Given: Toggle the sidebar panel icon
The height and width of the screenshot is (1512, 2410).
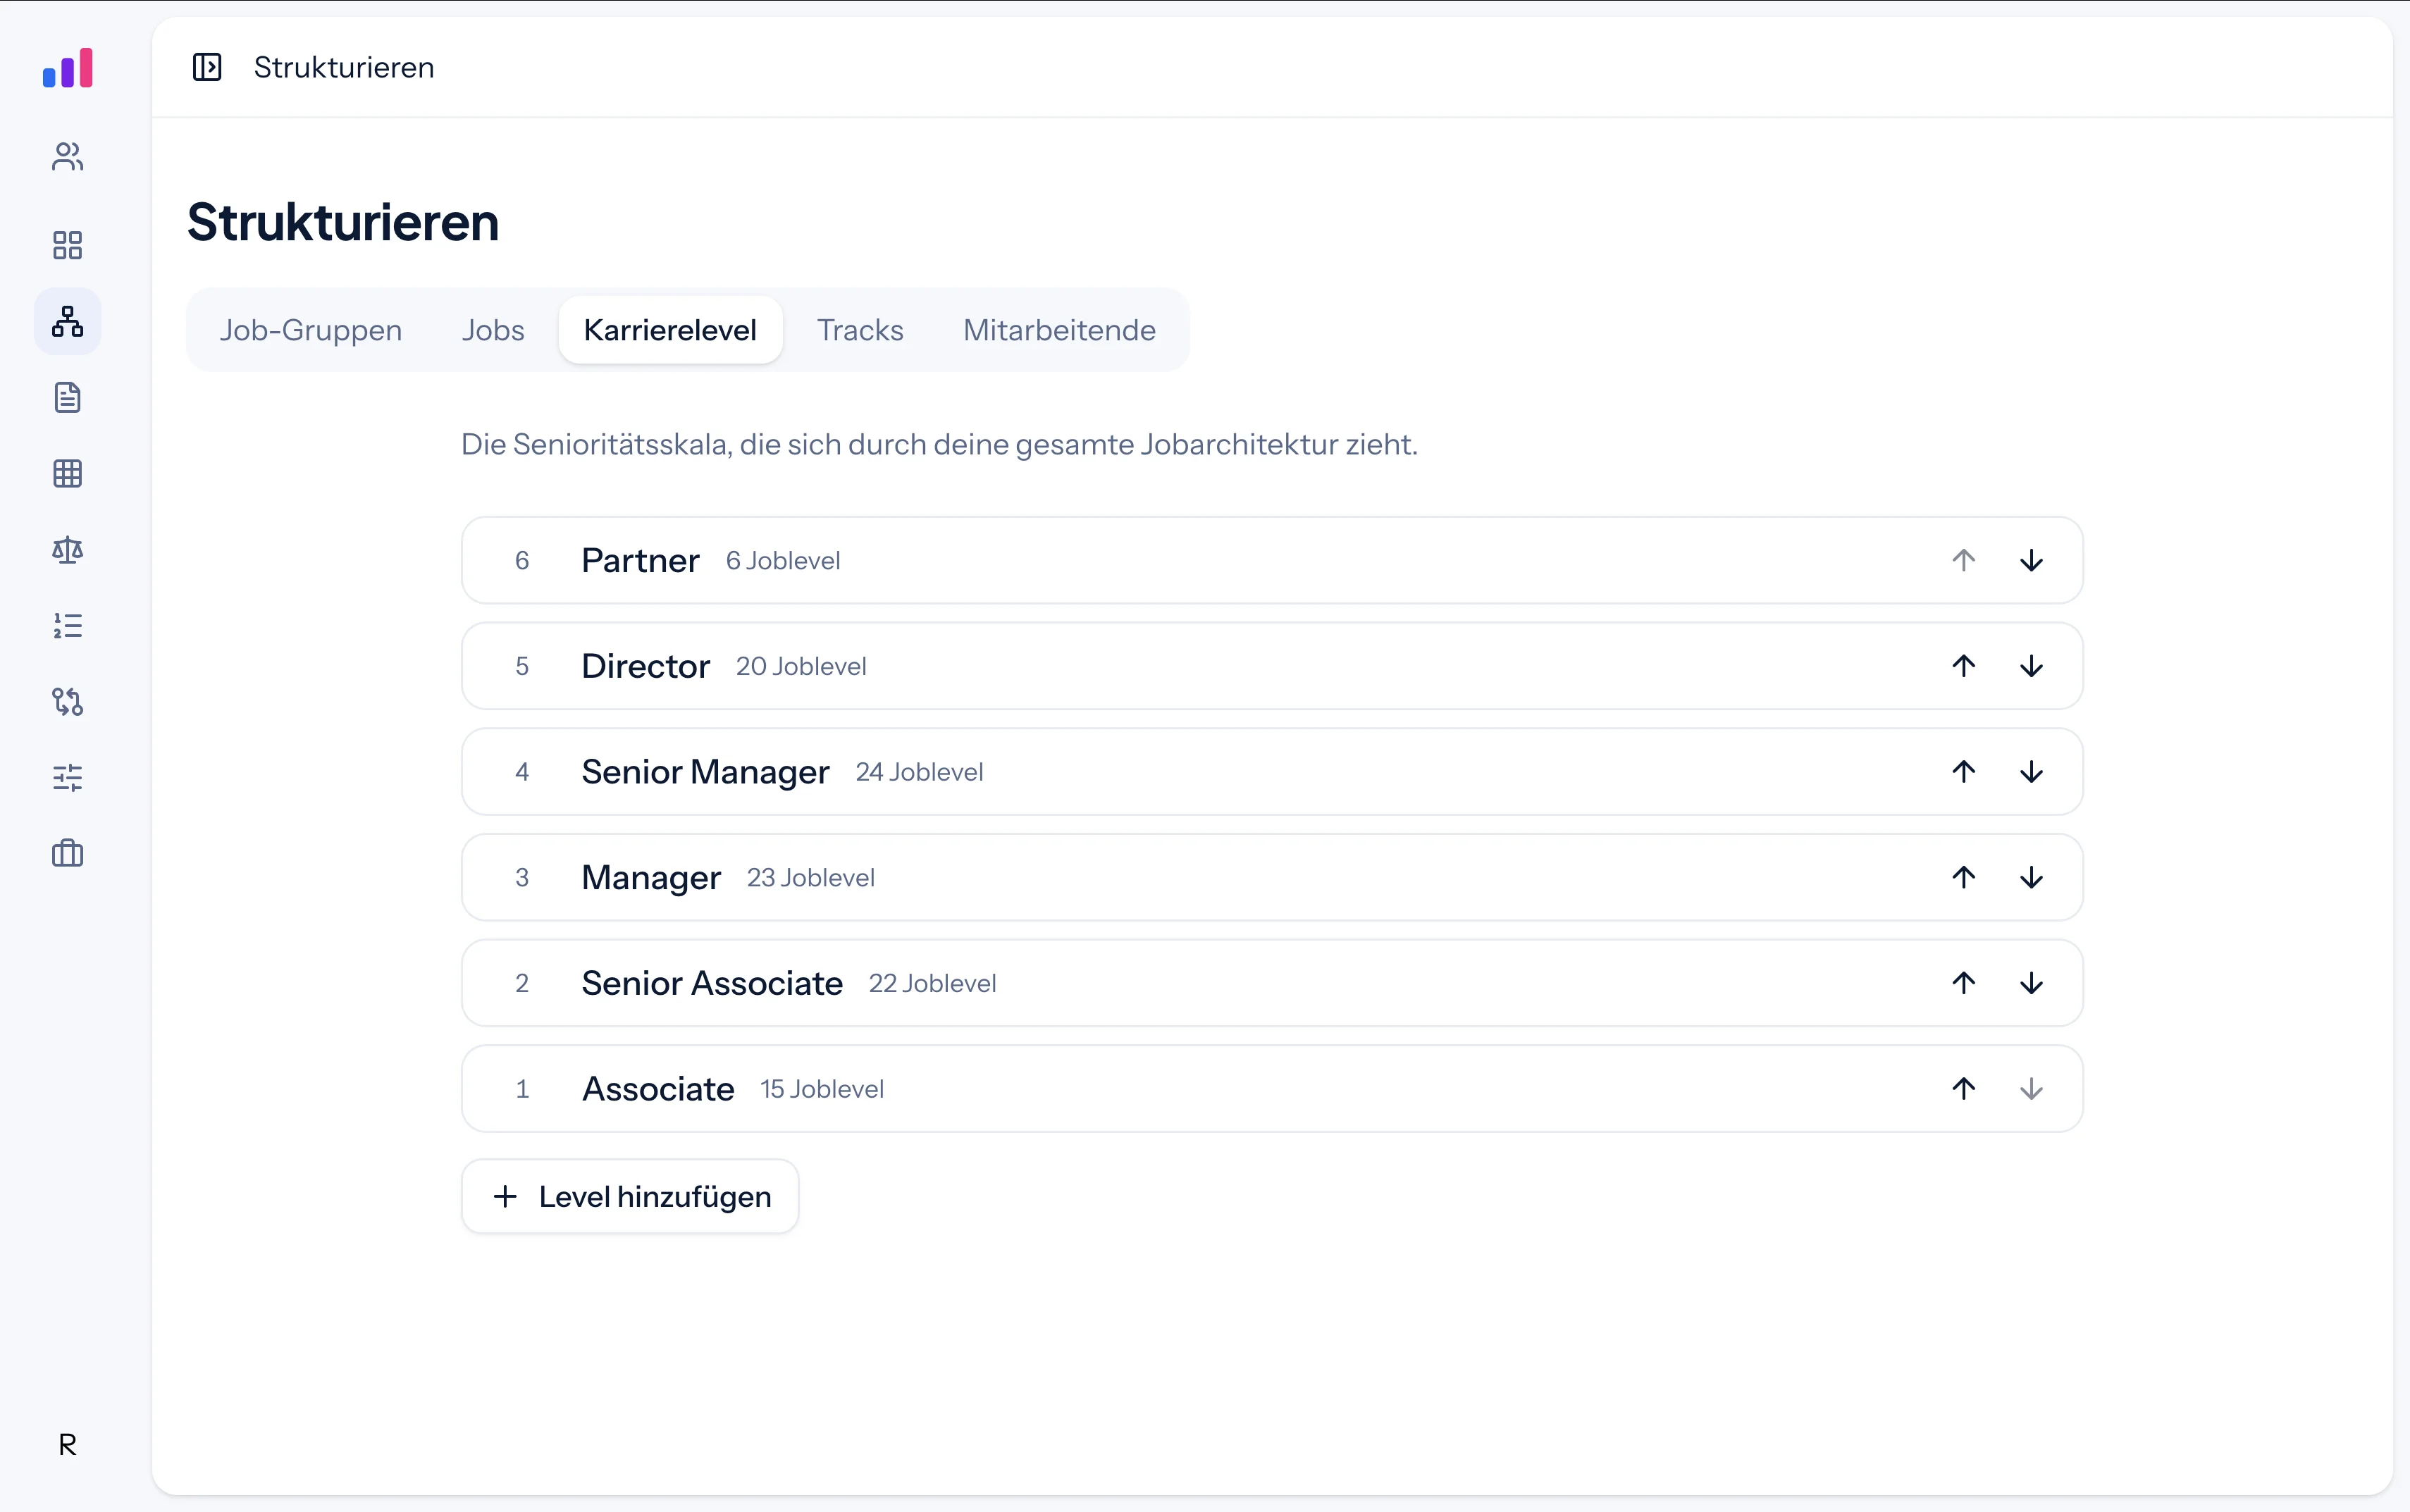Looking at the screenshot, I should 207,67.
